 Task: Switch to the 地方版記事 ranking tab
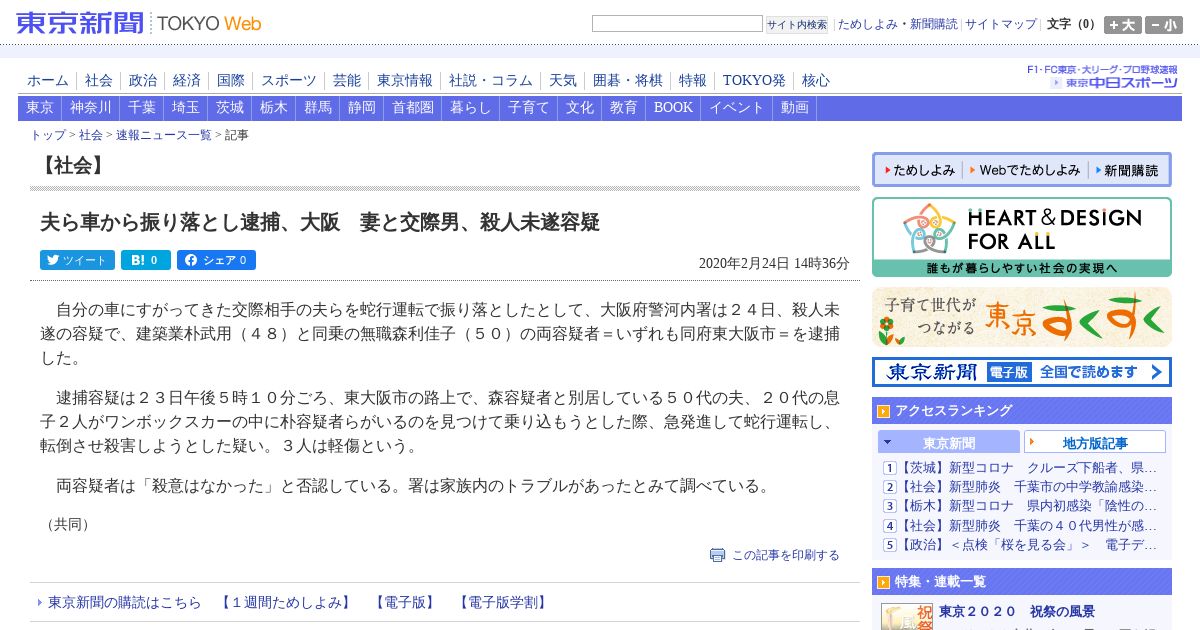[1095, 442]
